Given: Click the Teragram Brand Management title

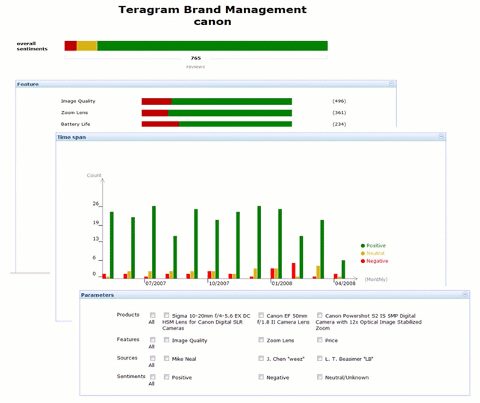Looking at the screenshot, I should point(212,10).
